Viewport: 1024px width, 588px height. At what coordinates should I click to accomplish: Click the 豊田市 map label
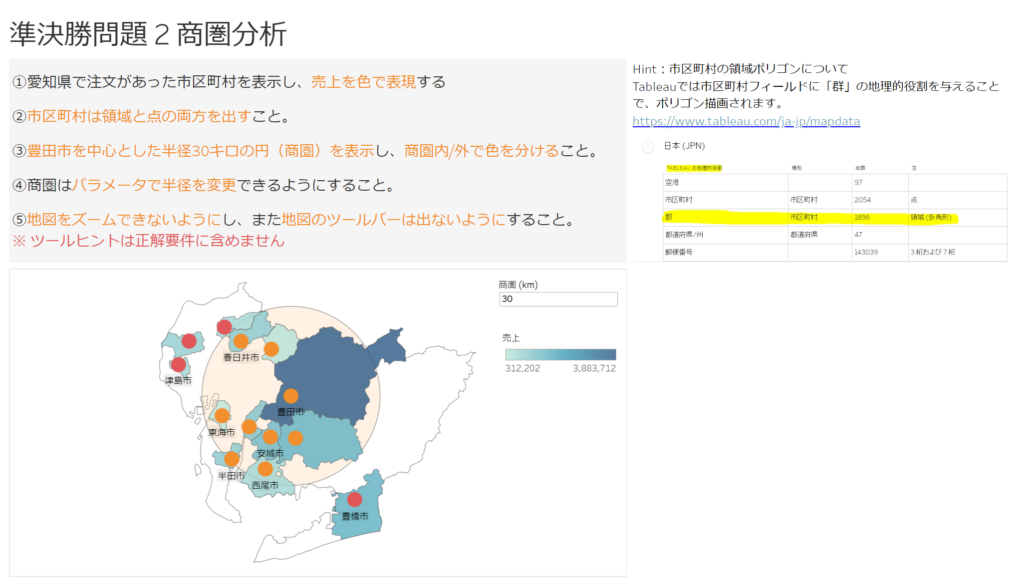click(x=290, y=412)
